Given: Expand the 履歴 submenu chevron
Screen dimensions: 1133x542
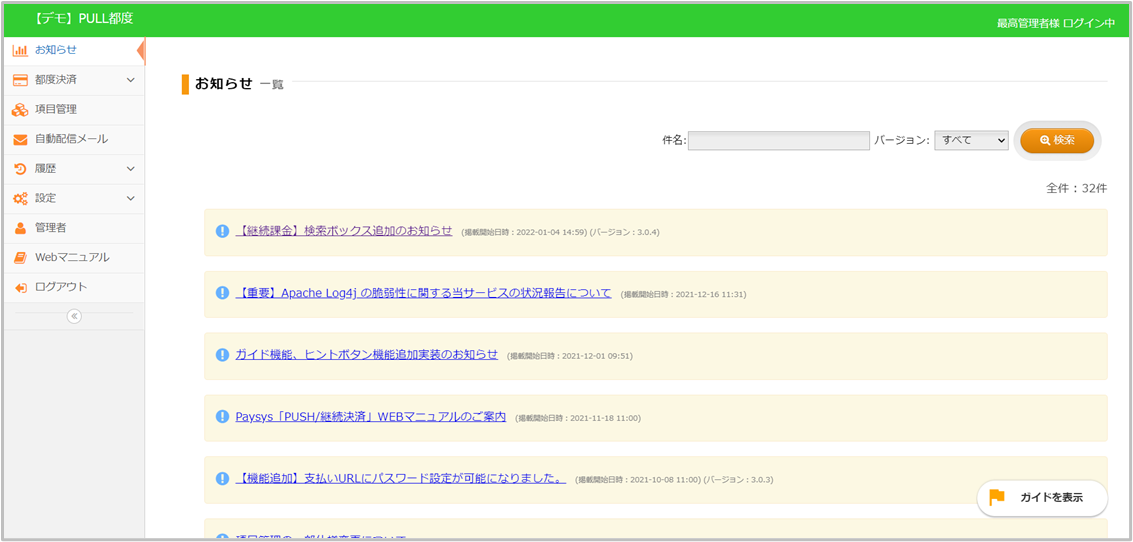Looking at the screenshot, I should tap(131, 169).
